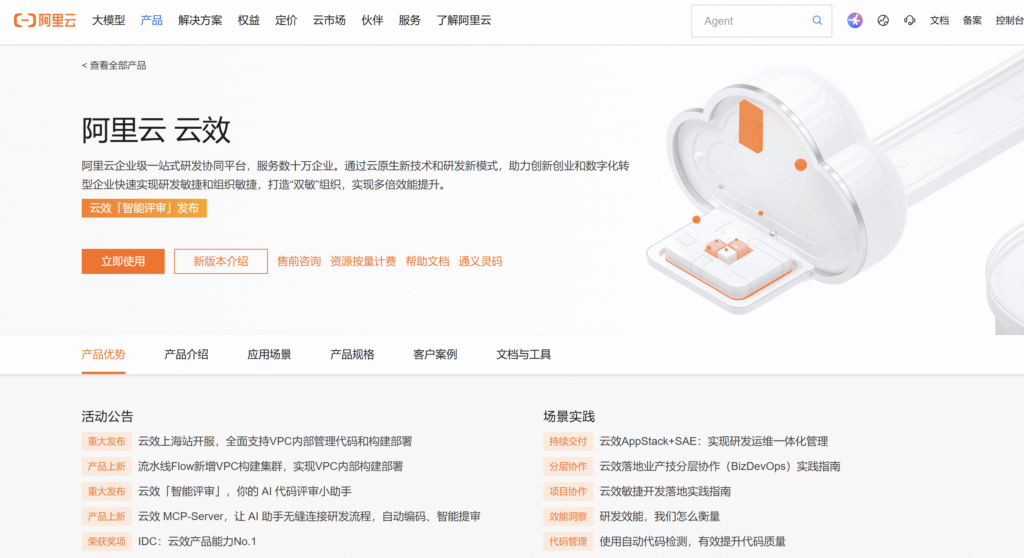This screenshot has height=558, width=1024.
Task: Click the 阿里云 云效 page title
Action: (x=156, y=129)
